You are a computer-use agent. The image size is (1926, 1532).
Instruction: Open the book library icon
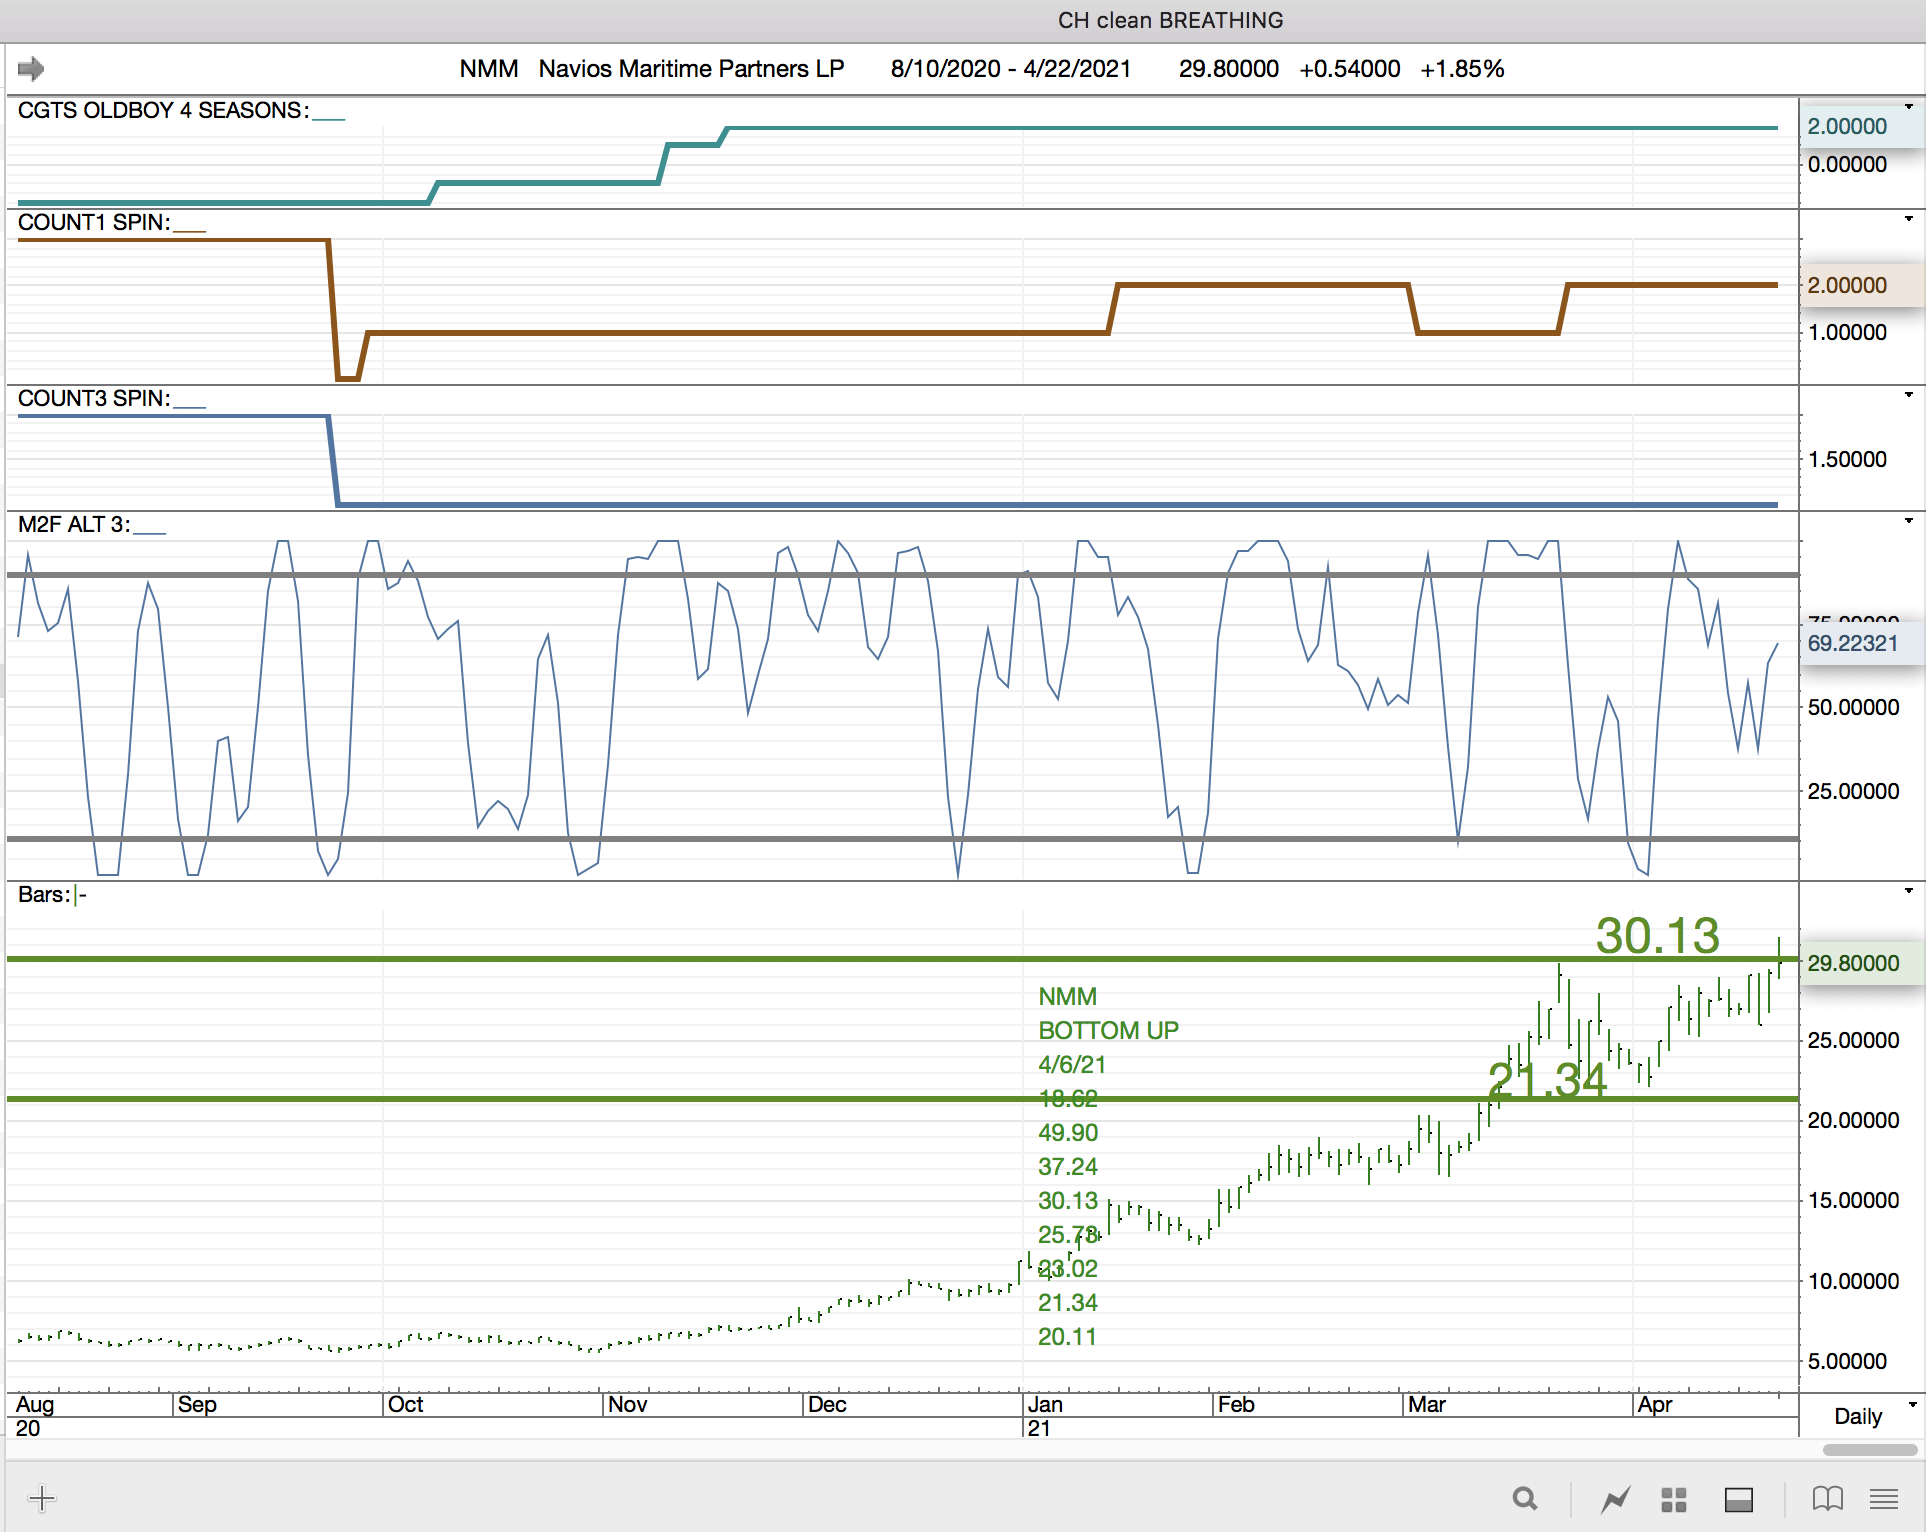pos(1827,1498)
